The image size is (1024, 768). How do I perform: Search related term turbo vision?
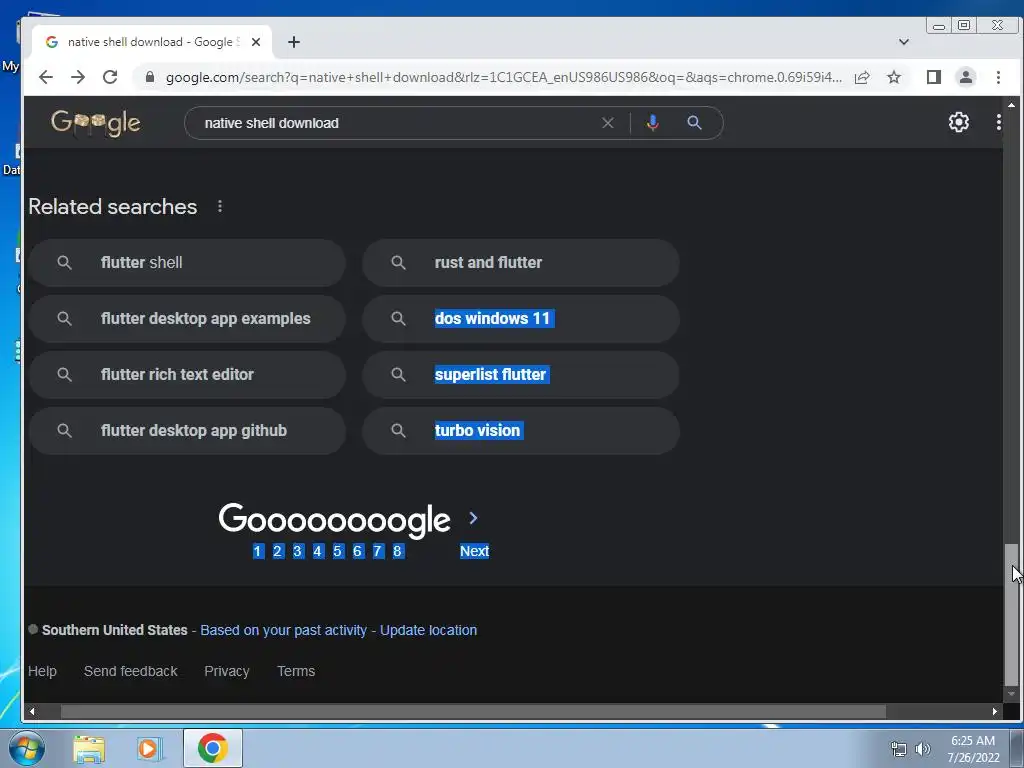[520, 431]
